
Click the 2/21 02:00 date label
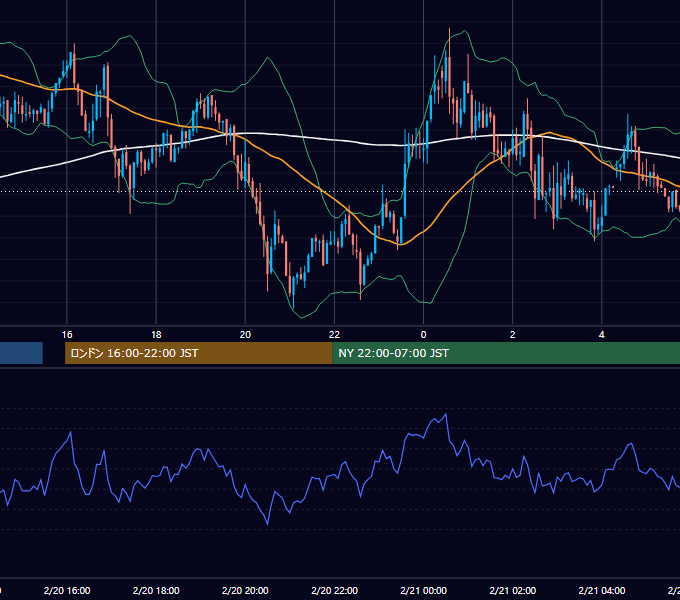coord(513,590)
